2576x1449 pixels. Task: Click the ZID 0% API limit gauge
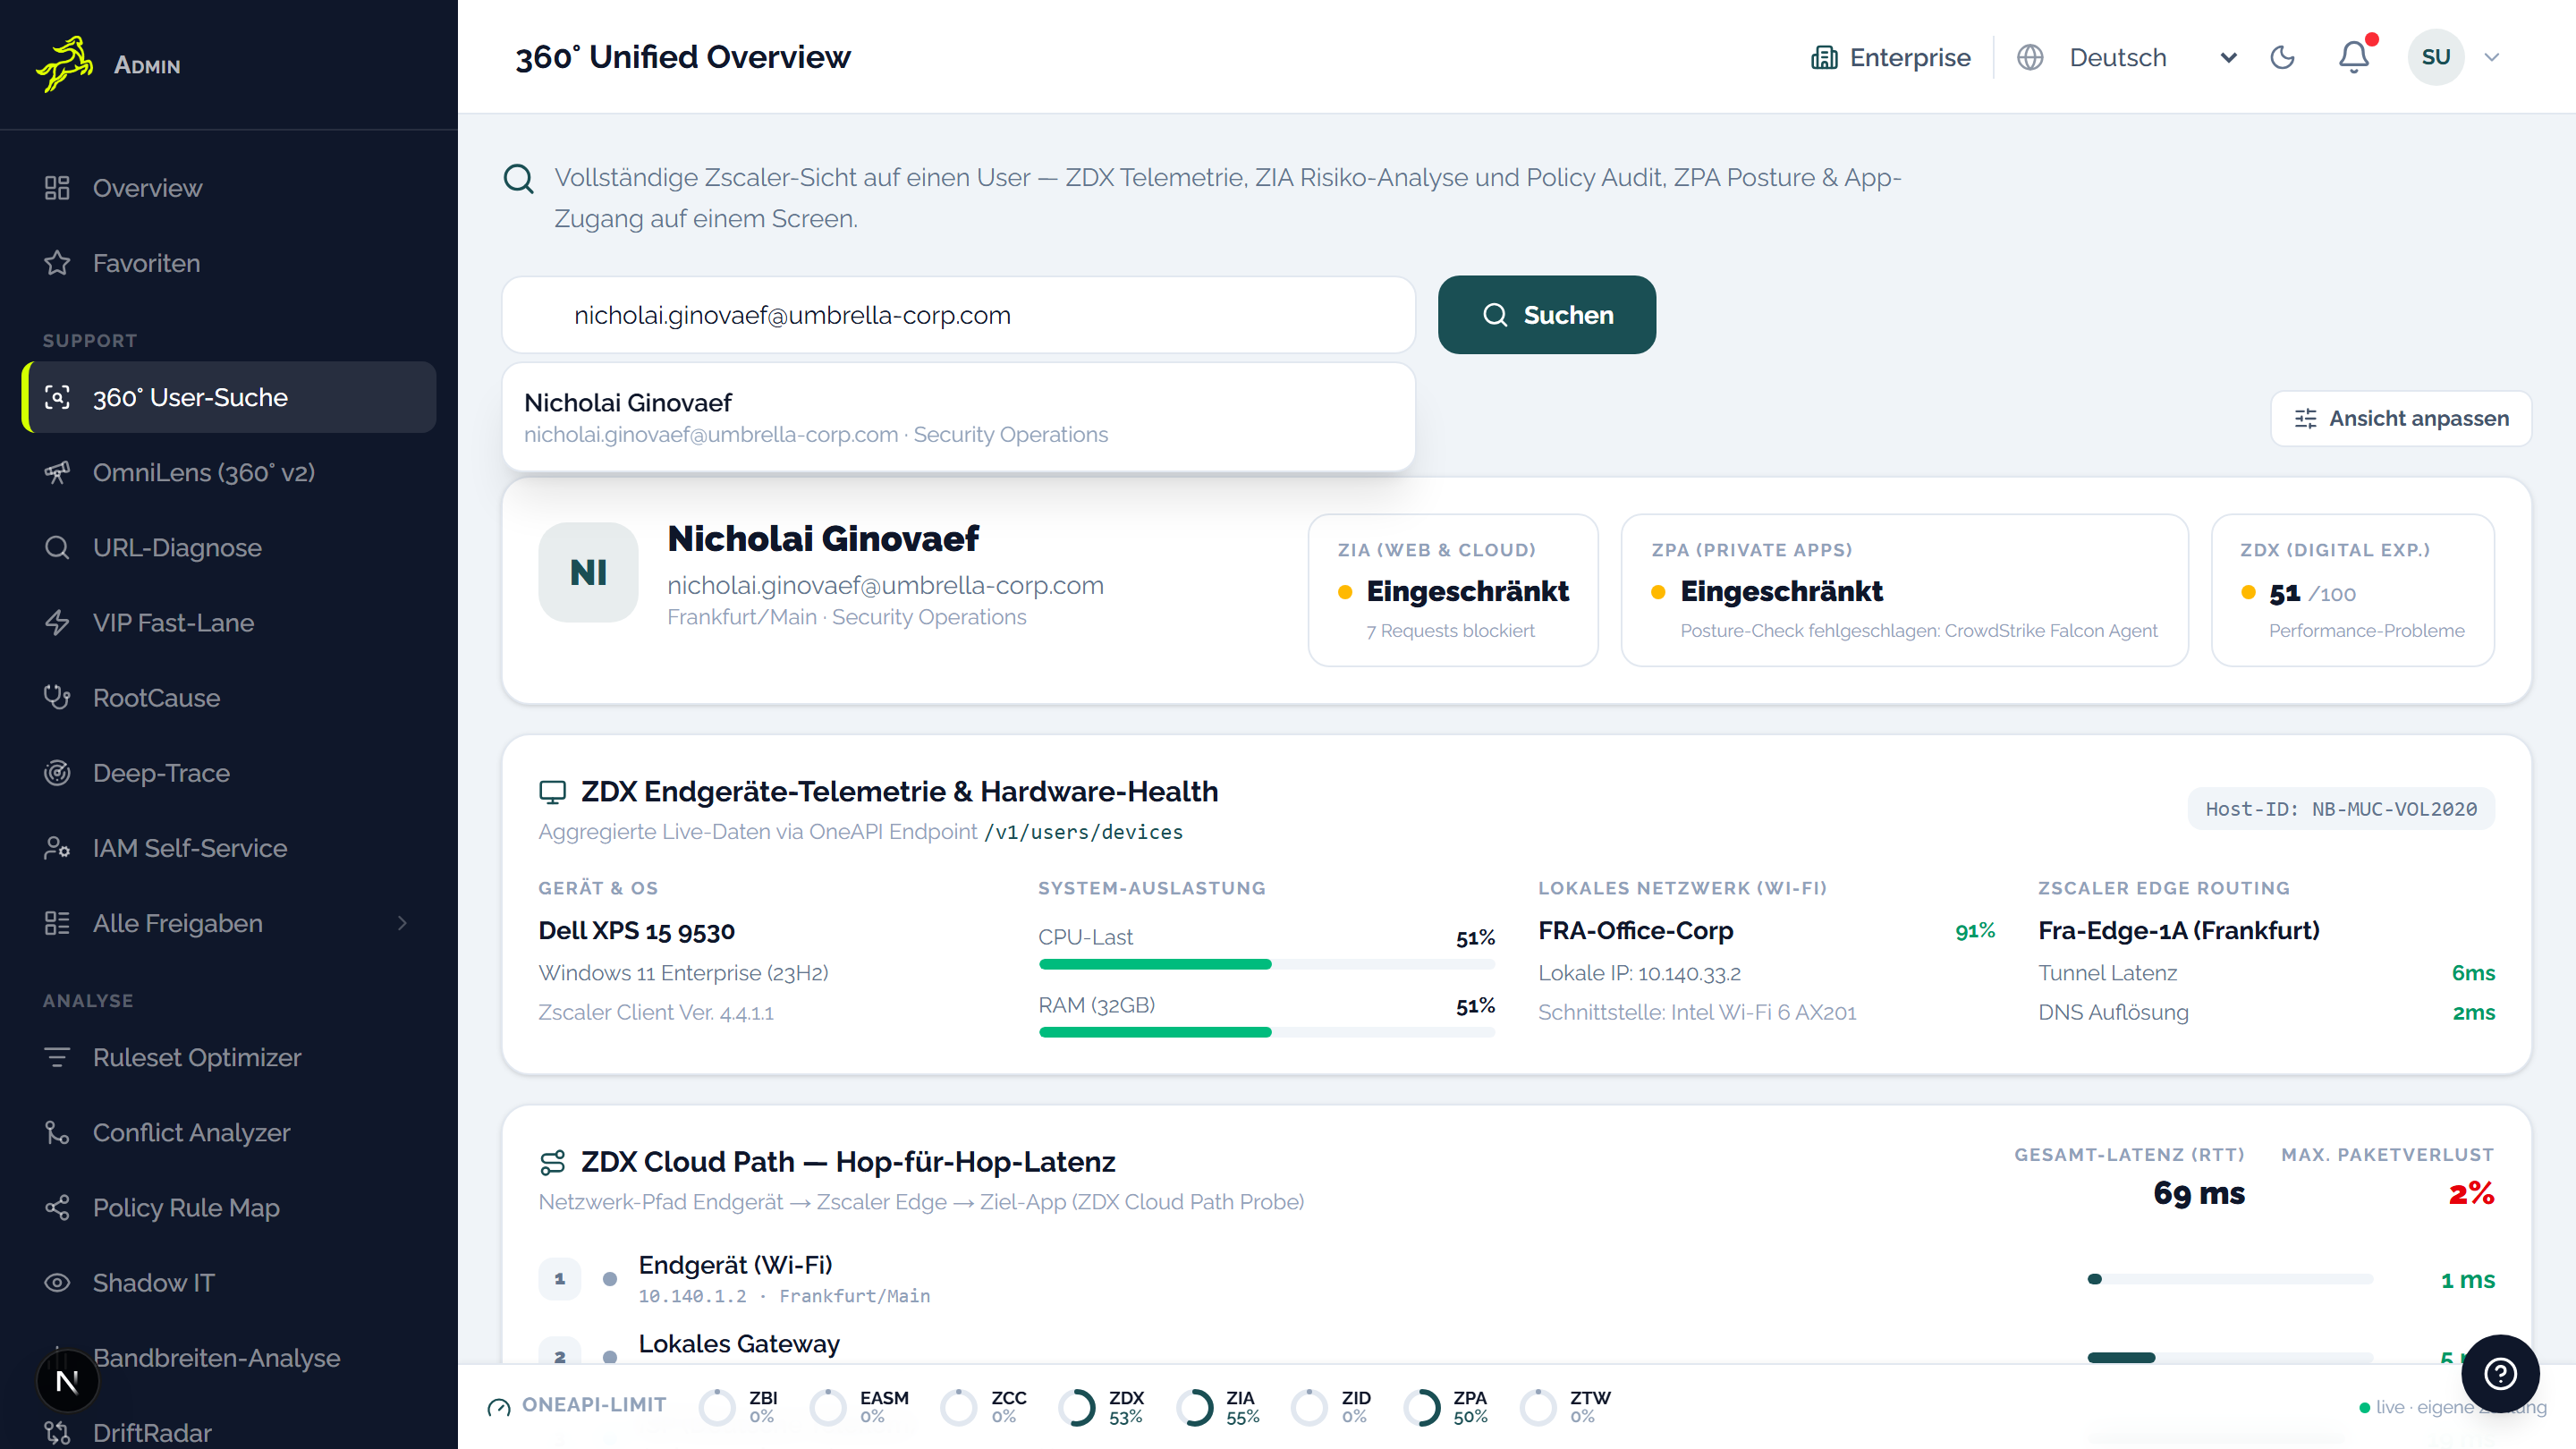[x=1331, y=1407]
